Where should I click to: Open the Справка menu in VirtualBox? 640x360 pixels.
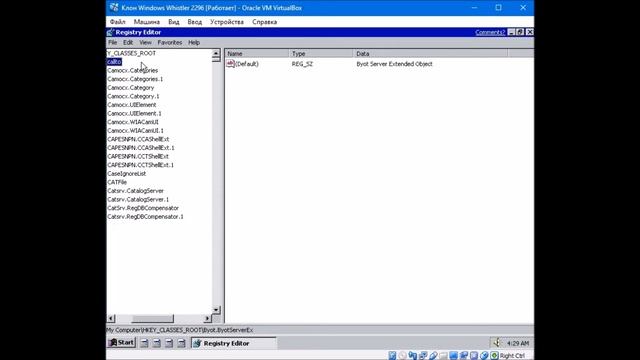[264, 22]
